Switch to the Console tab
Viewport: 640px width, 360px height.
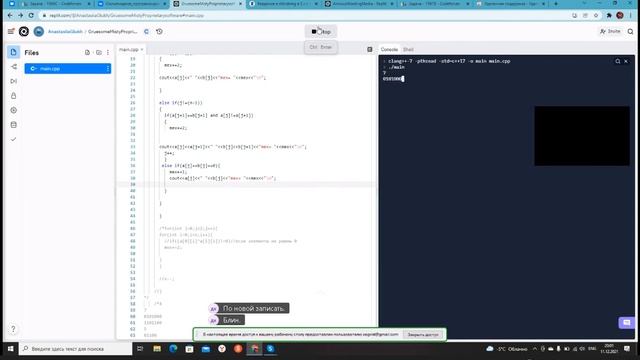(389, 49)
